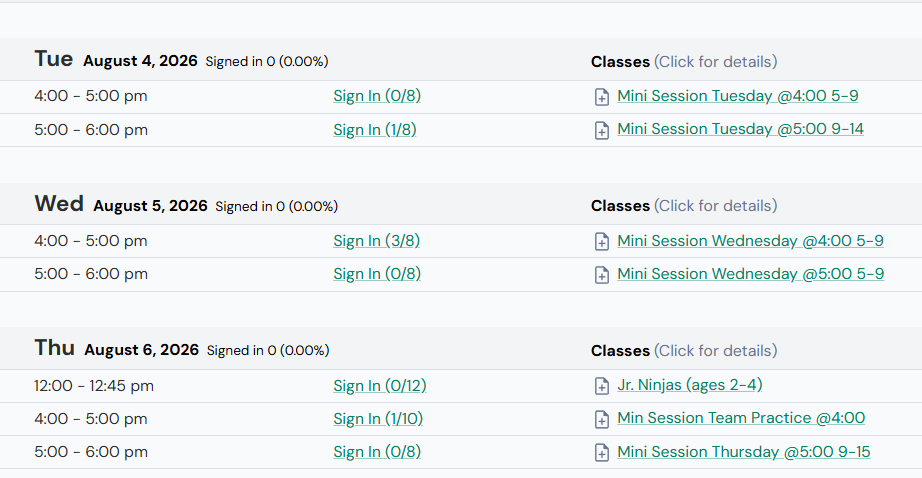View Mini Session Tuesday @5:00 9-14 details

(740, 129)
